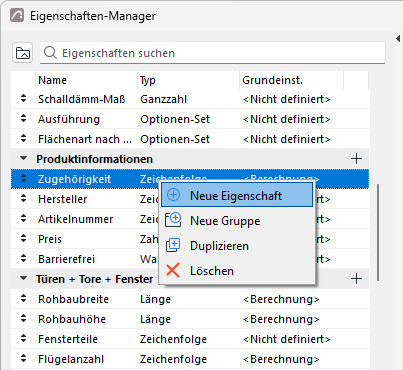
Task: Sort by the Grundeinst. column header
Action: tap(291, 80)
